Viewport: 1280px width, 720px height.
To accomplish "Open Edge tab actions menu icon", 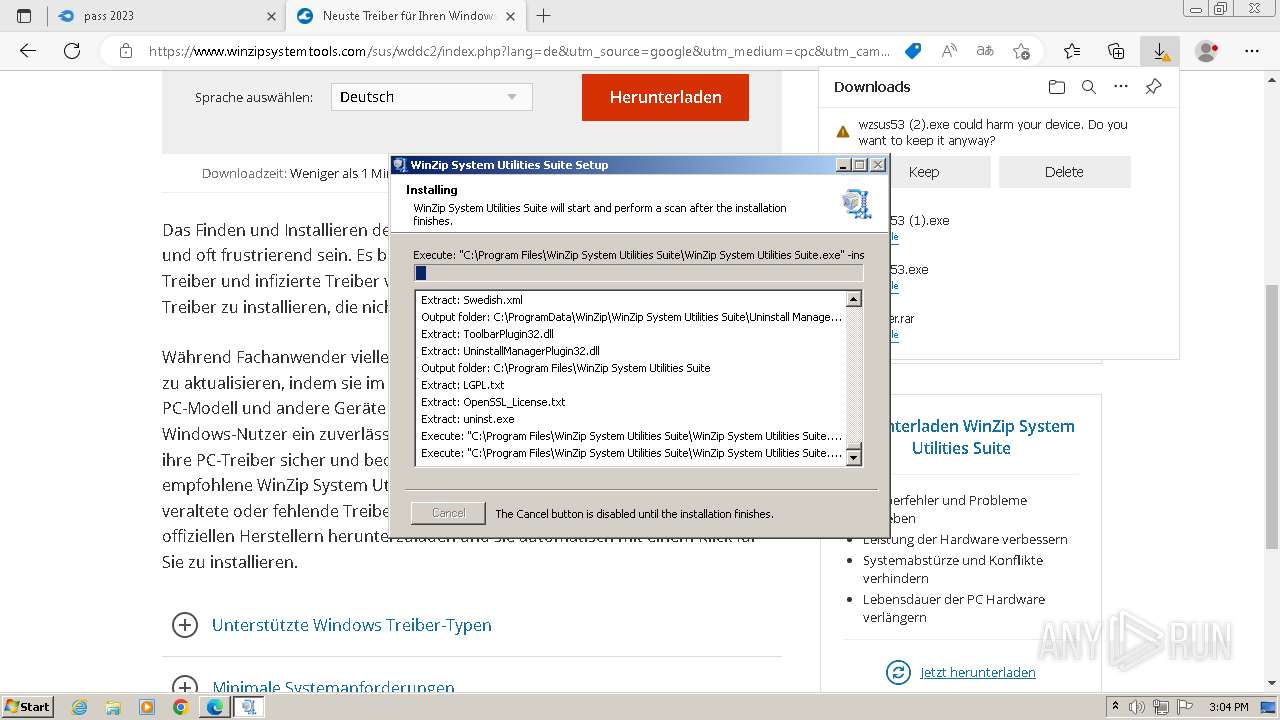I will [x=24, y=16].
